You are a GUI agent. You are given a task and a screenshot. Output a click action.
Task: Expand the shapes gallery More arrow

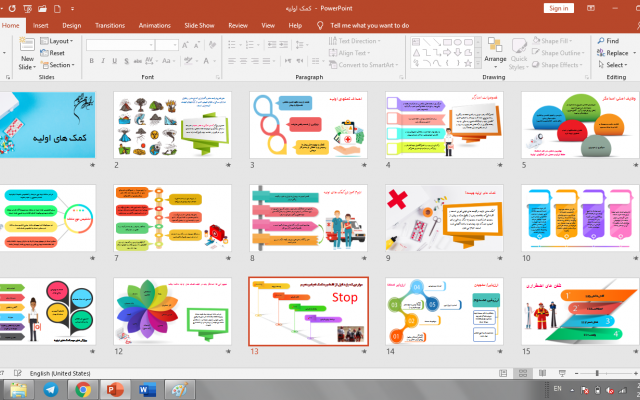(x=478, y=63)
